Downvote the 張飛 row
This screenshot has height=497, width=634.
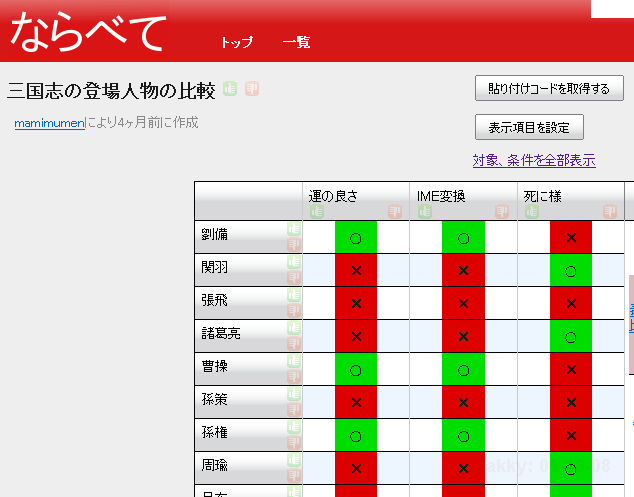click(294, 311)
